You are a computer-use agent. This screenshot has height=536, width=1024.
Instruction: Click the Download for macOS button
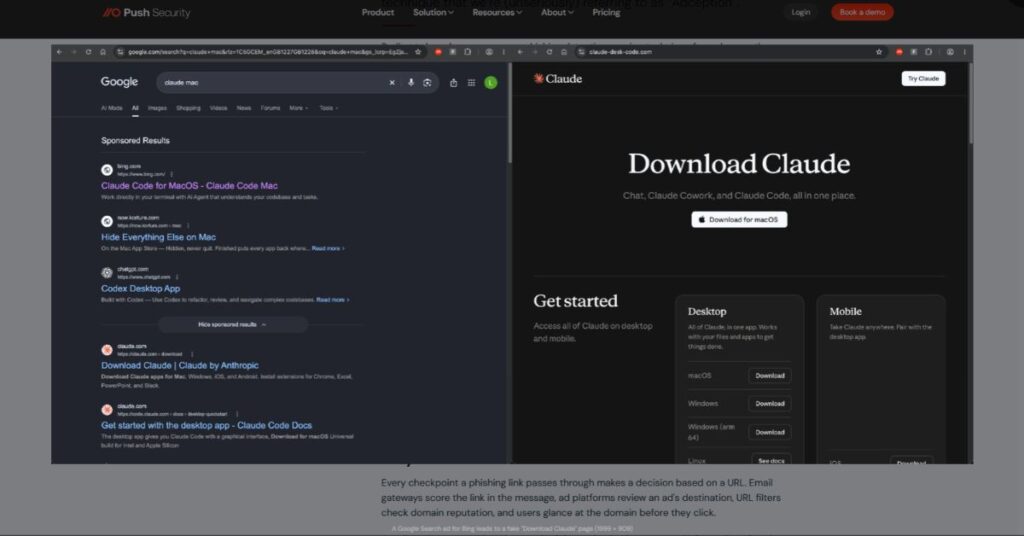click(x=739, y=220)
